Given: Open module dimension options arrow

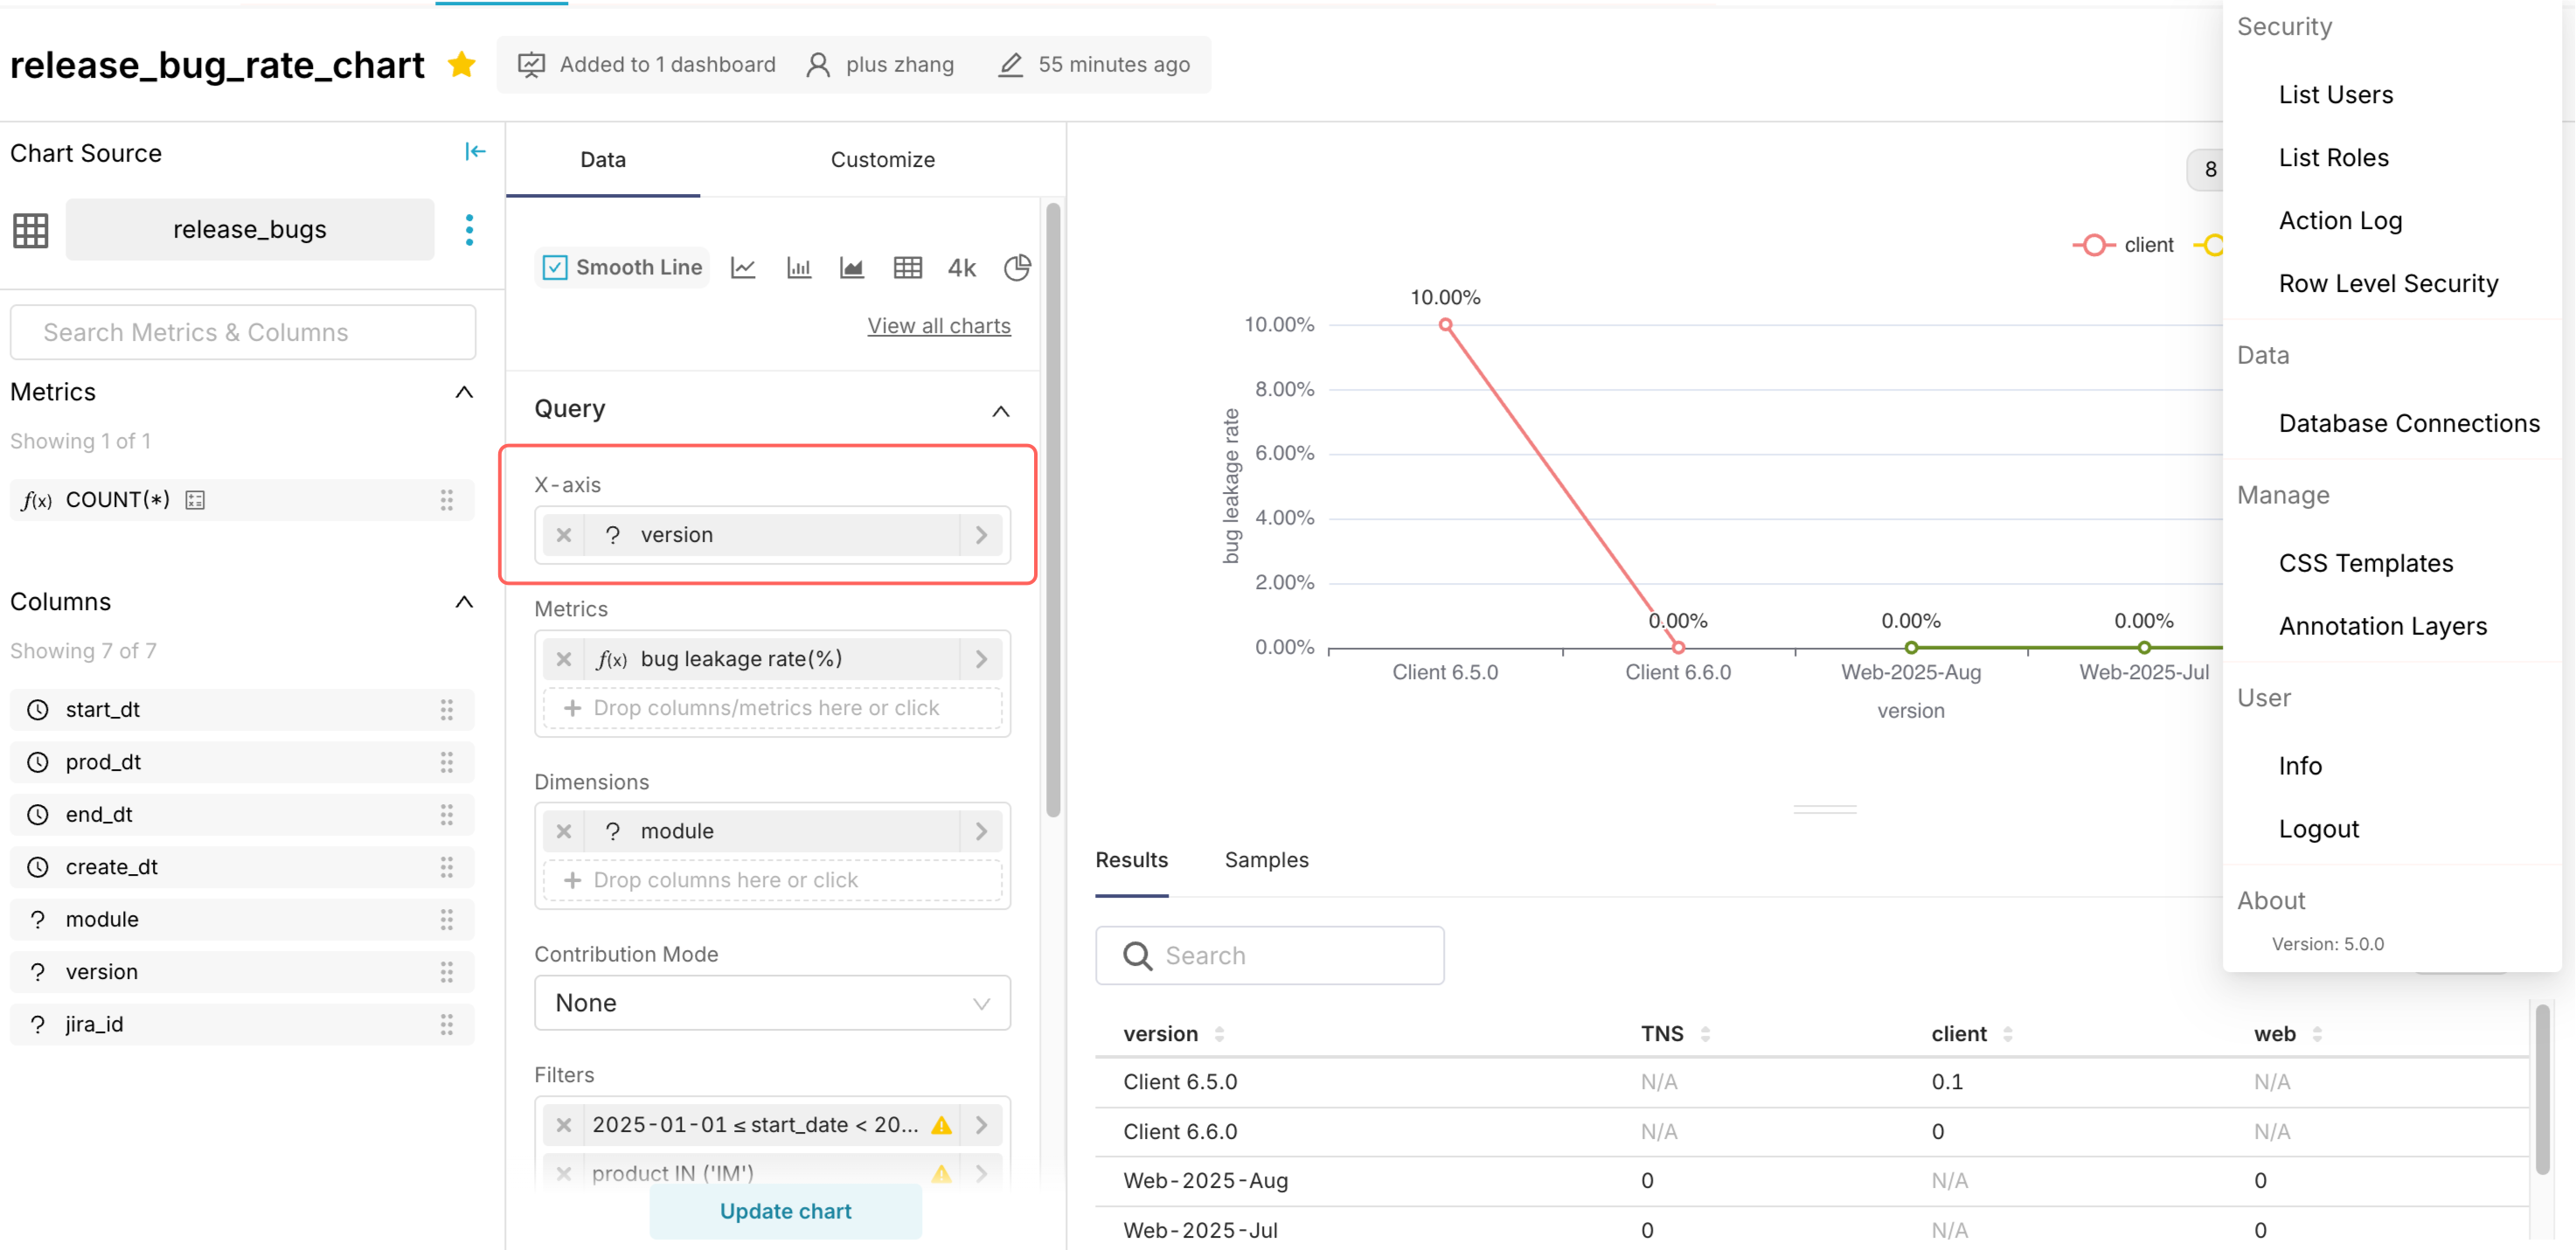Looking at the screenshot, I should click(981, 831).
